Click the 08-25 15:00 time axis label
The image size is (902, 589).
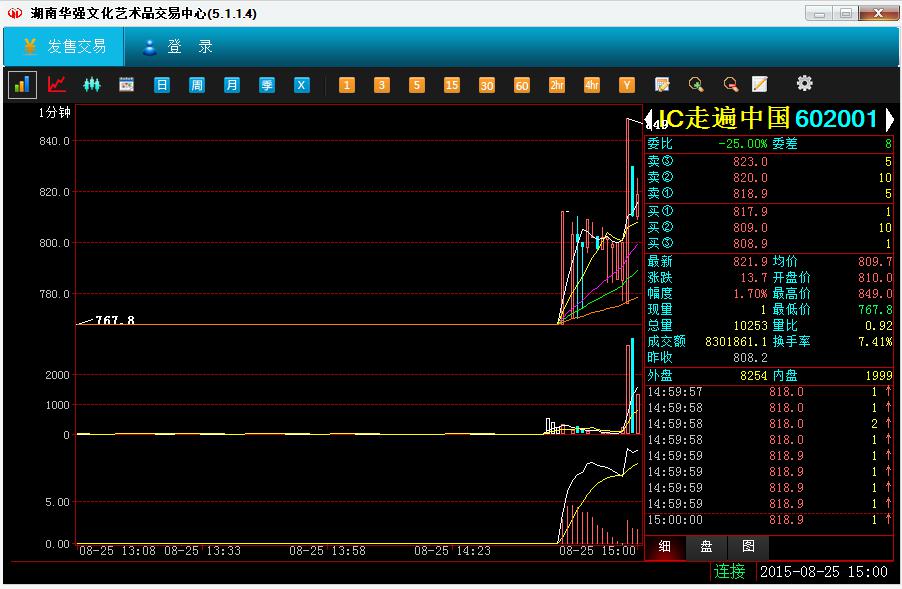[x=597, y=551]
